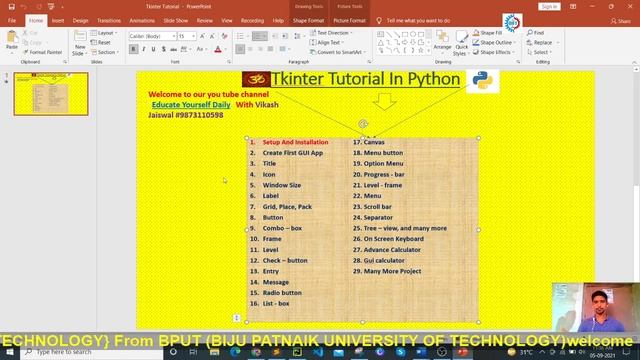Click the Select button in Editing group
Image resolution: width=640 pixels, height=360 pixels.
pos(539,52)
